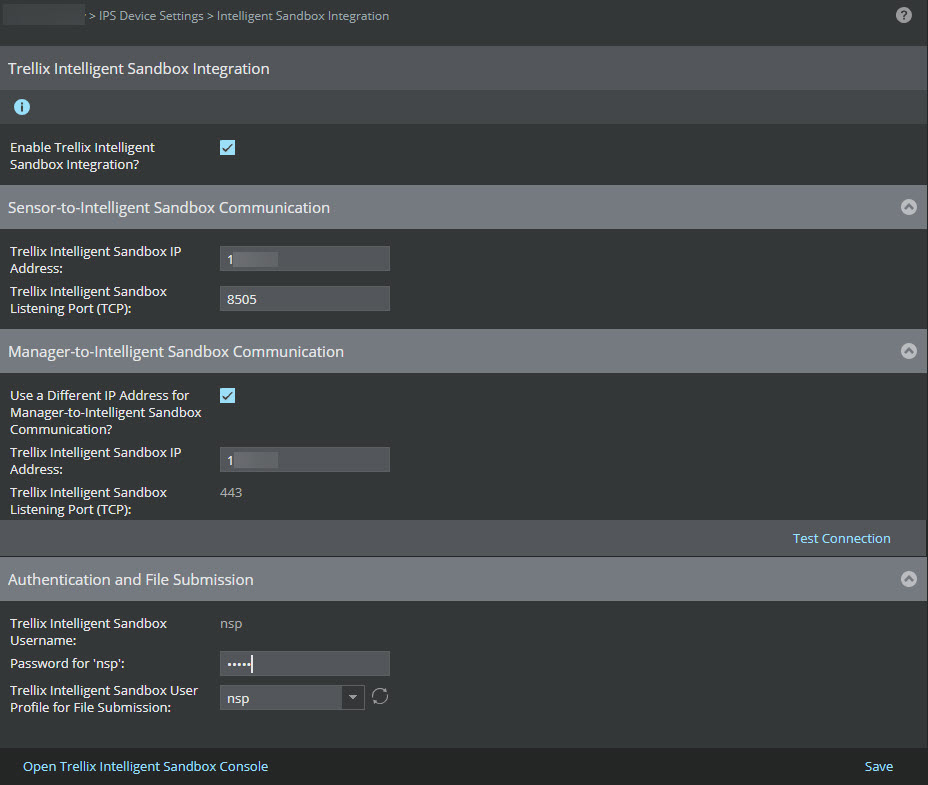
Task: Refresh the user profile list icon
Action: pyautogui.click(x=380, y=697)
